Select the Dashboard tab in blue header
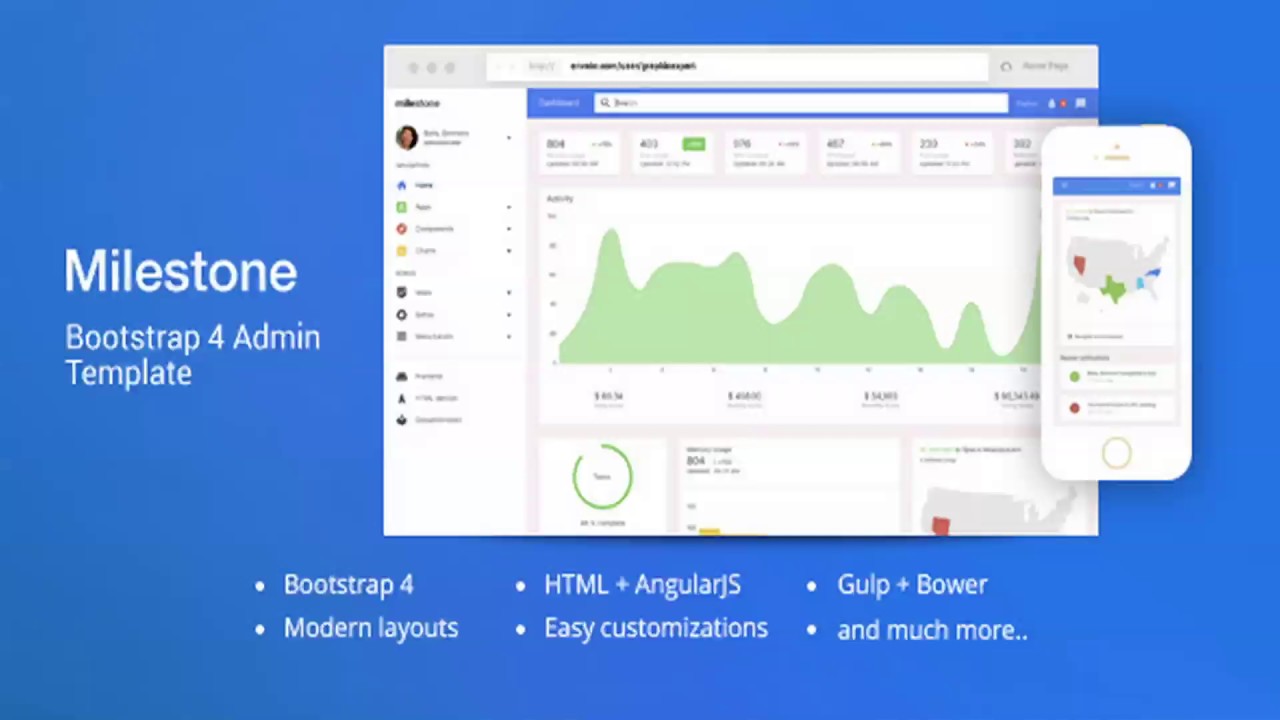Image resolution: width=1280 pixels, height=720 pixels. pos(558,103)
